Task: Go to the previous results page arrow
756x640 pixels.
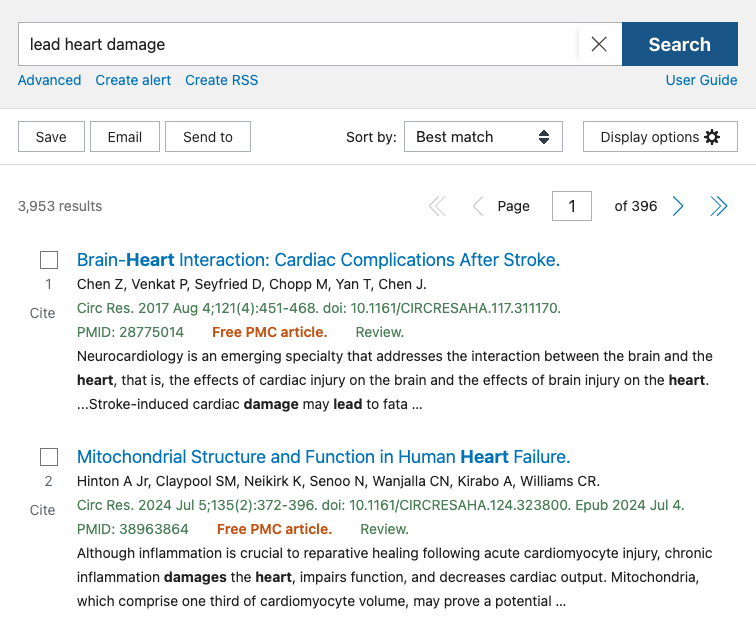Action: [477, 206]
